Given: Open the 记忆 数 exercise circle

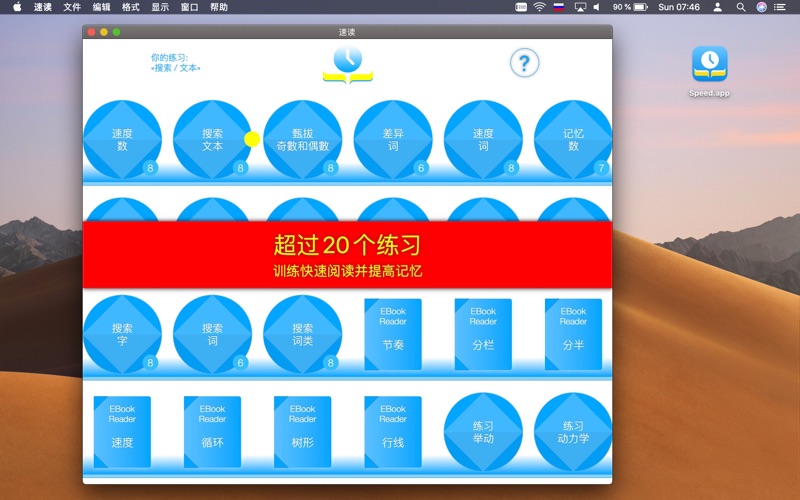Looking at the screenshot, I should tap(573, 140).
